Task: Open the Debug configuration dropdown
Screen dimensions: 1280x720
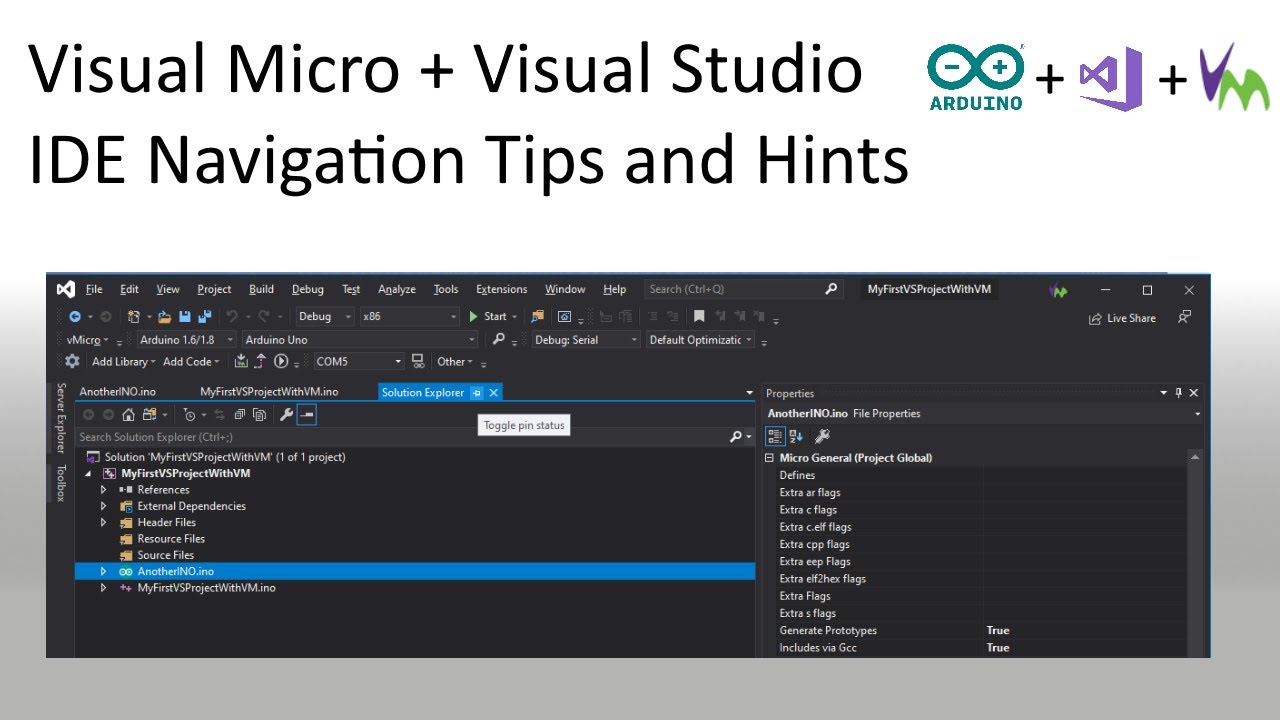Action: (x=326, y=316)
